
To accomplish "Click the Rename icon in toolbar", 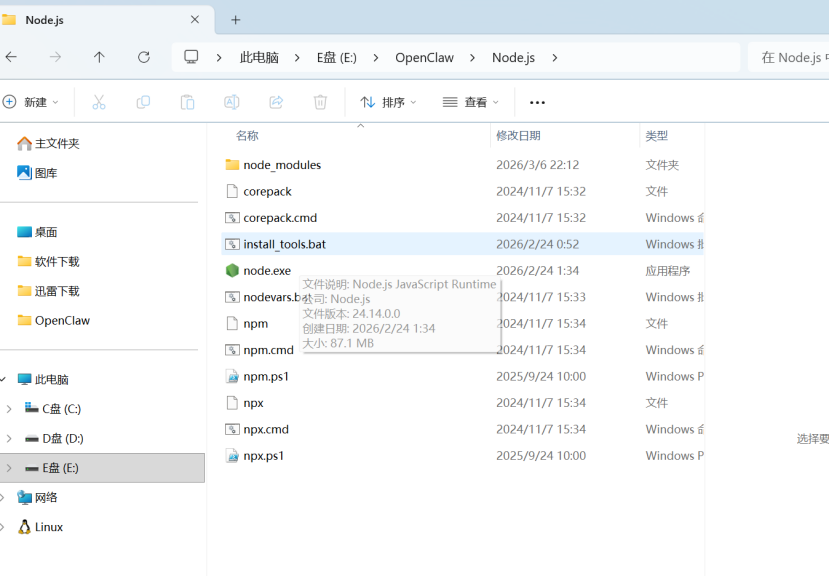I will [232, 102].
